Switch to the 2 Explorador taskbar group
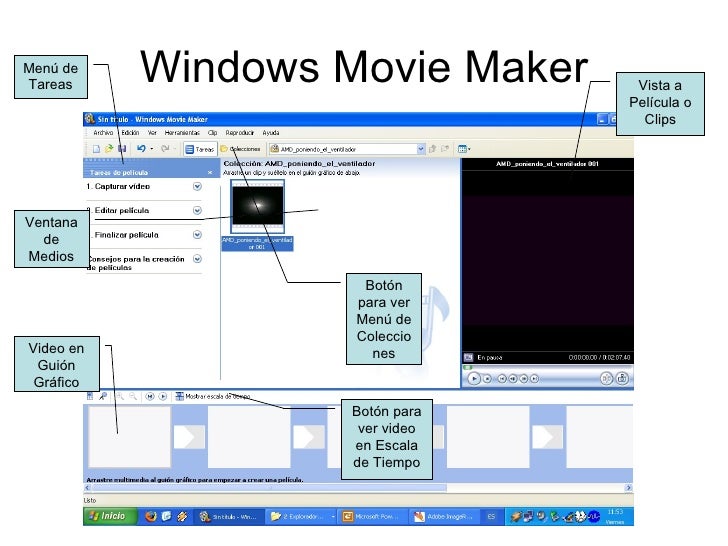 [x=302, y=516]
